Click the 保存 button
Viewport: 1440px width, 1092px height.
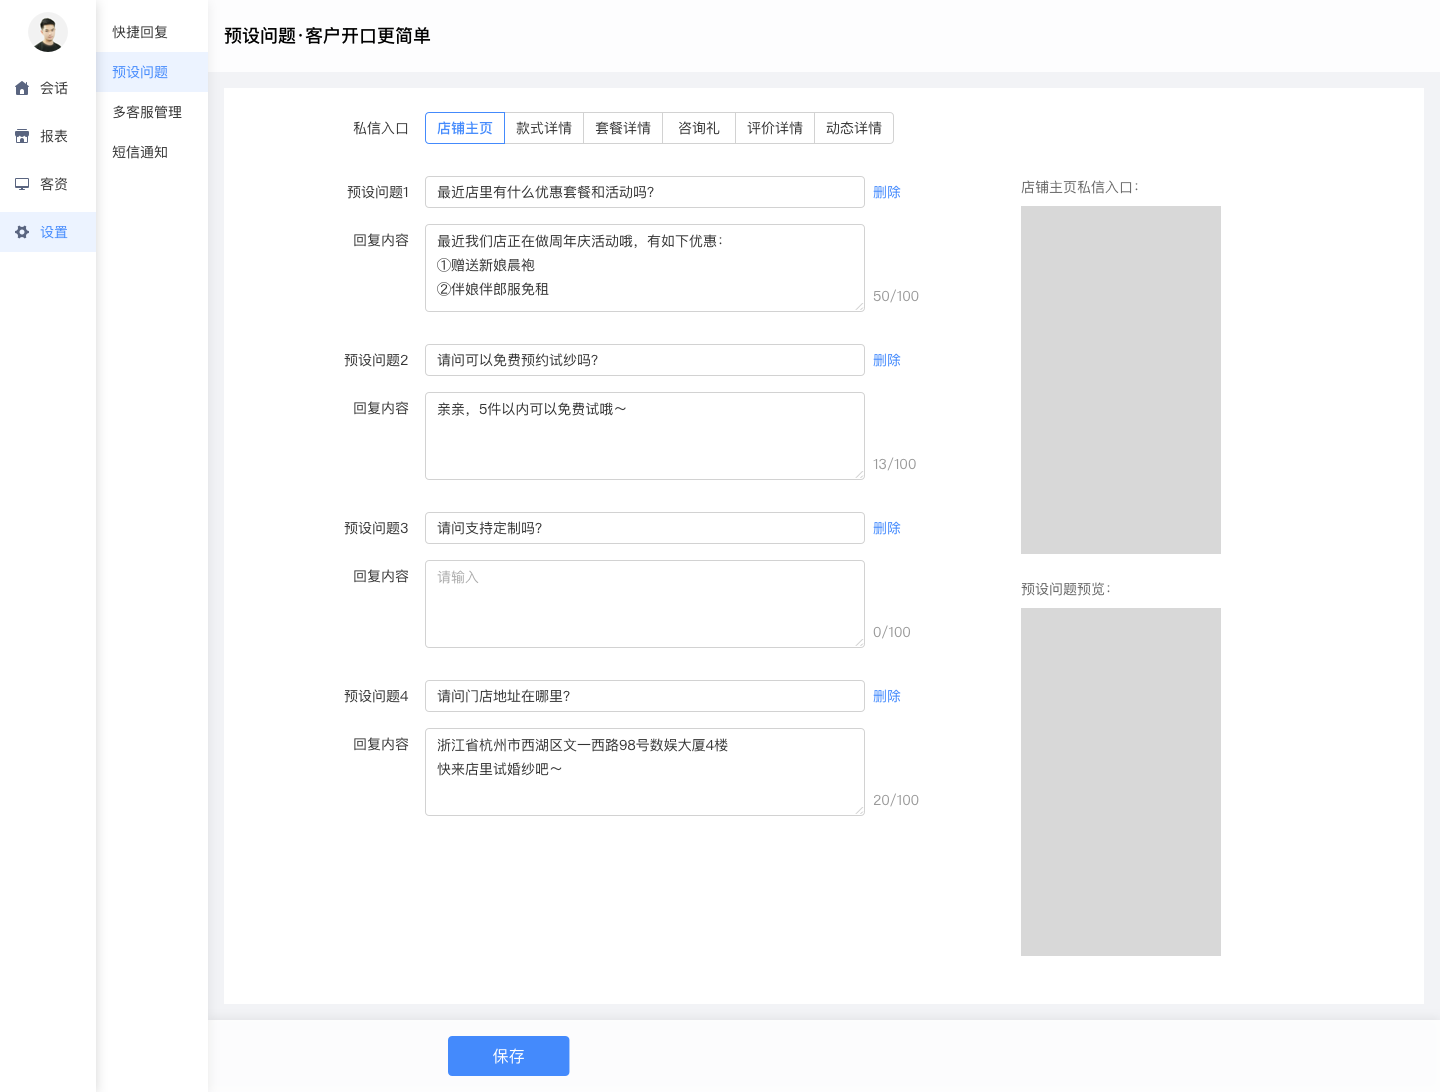tap(509, 1056)
